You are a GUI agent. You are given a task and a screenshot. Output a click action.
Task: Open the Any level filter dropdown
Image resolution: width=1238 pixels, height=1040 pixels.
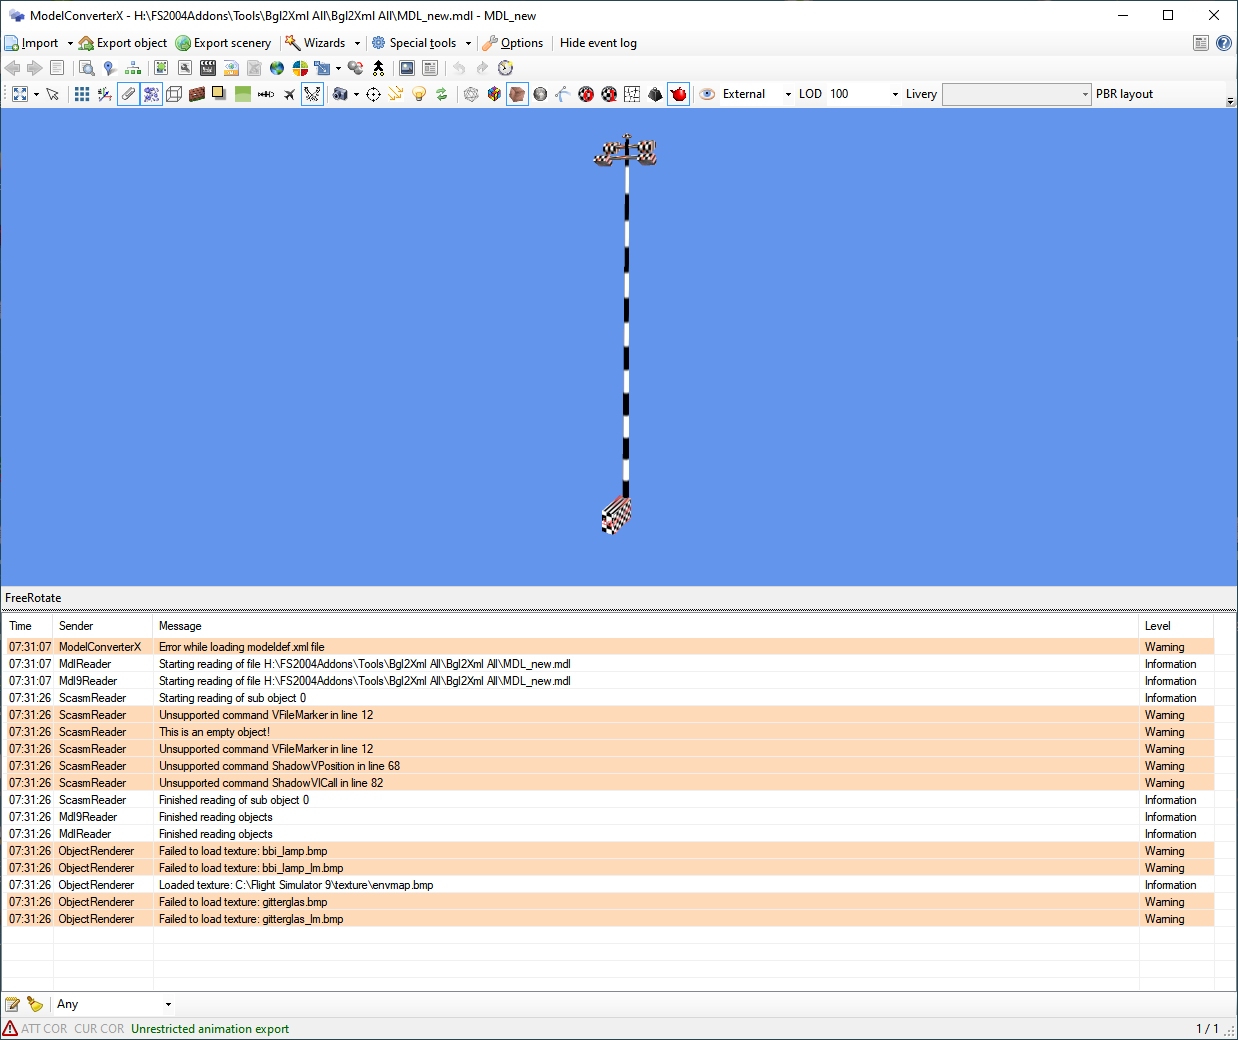click(x=168, y=1004)
